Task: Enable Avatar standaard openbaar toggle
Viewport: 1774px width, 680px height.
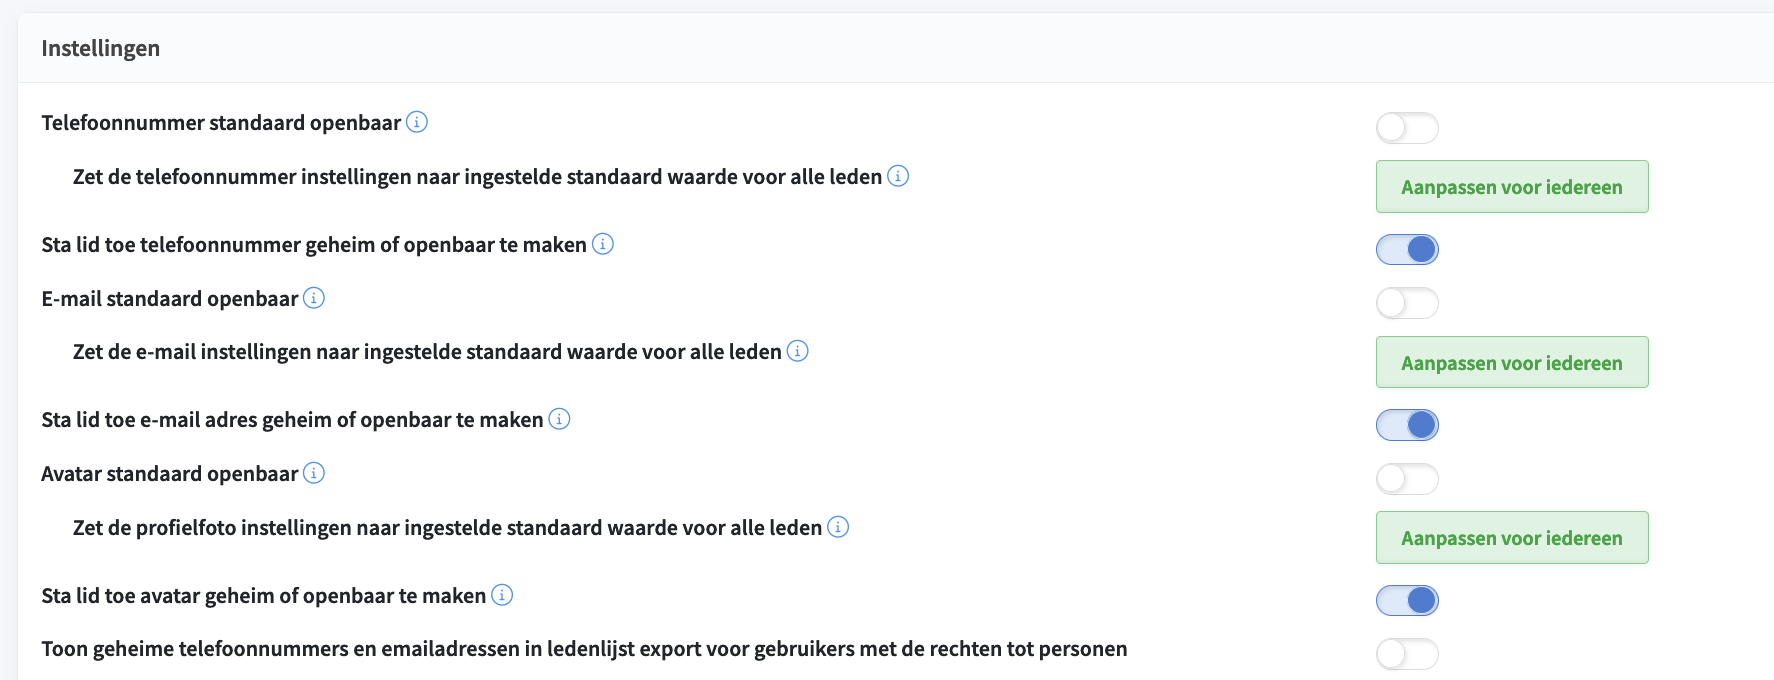Action: click(x=1407, y=479)
